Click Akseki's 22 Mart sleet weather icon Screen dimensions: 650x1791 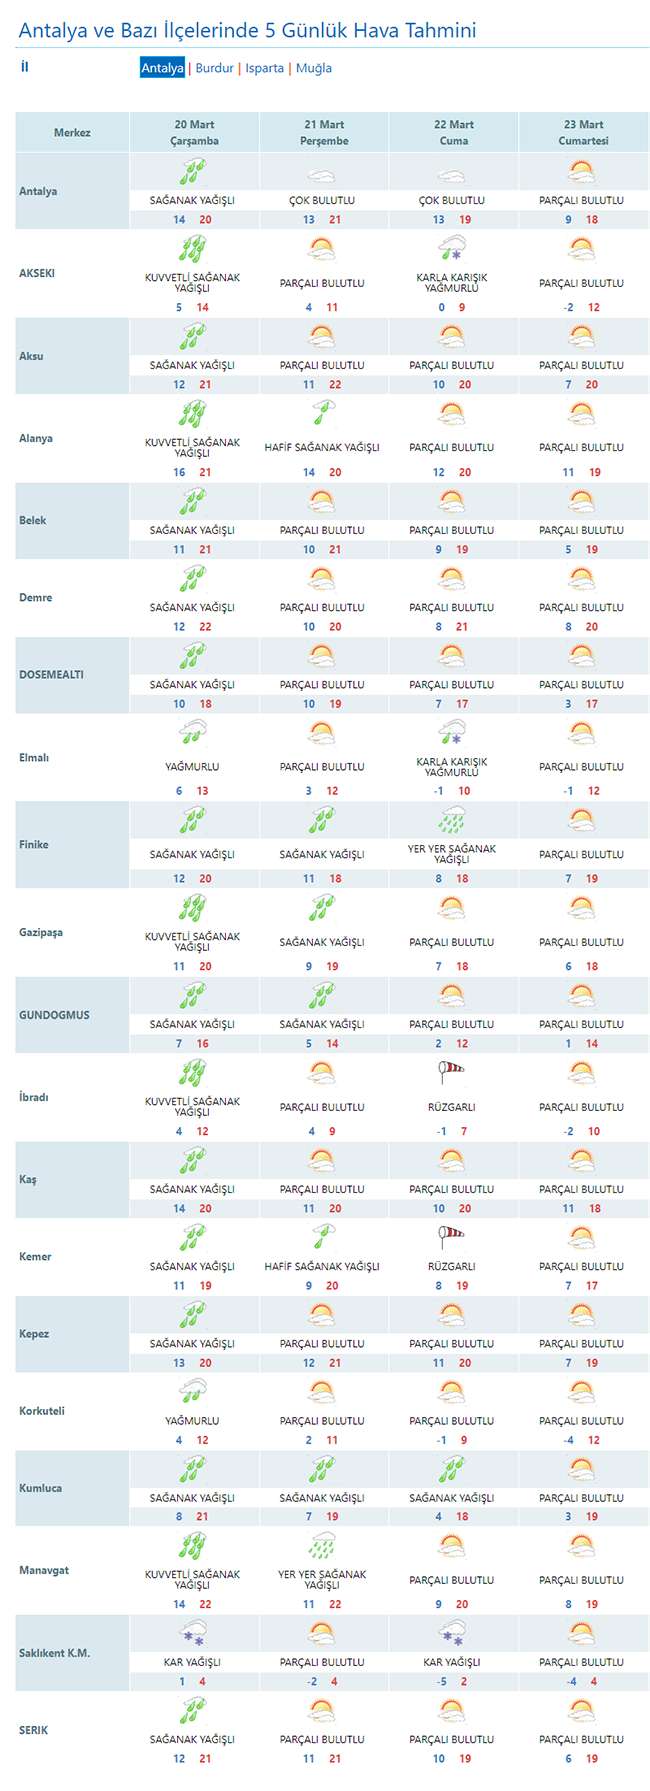[452, 249]
